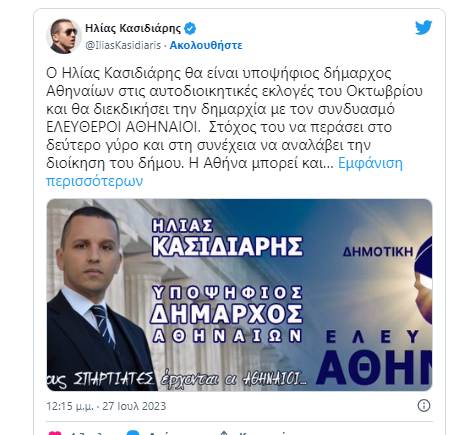Click the blue verified badge
462x435 pixels.
pos(190,28)
